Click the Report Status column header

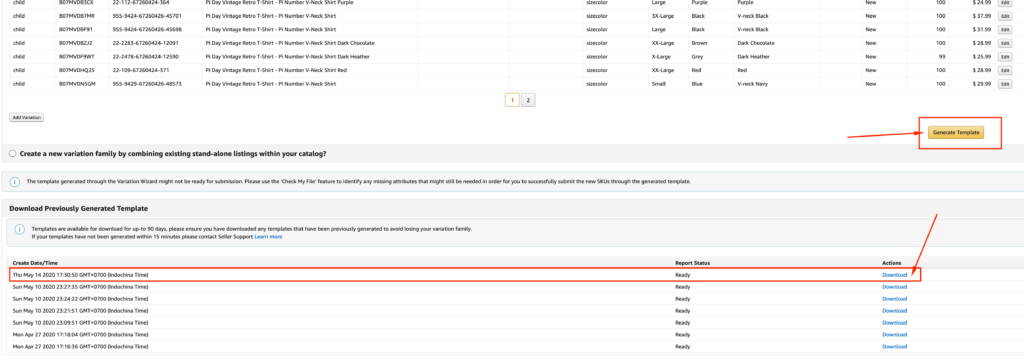tap(692, 263)
